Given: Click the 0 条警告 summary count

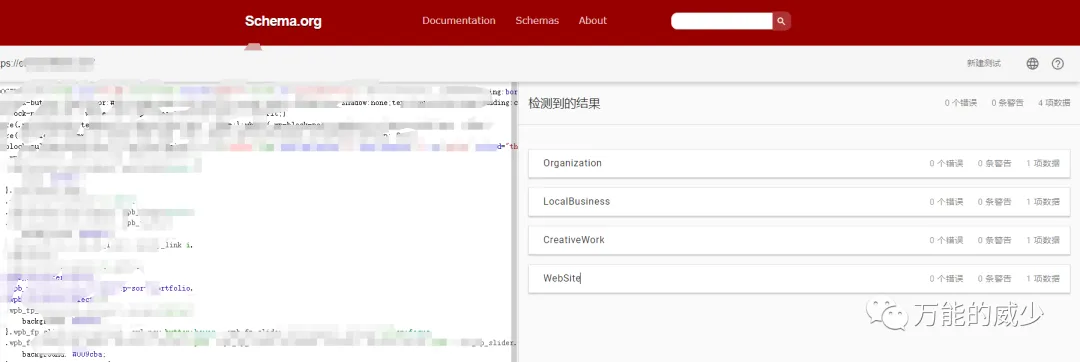Looking at the screenshot, I should 1008,103.
